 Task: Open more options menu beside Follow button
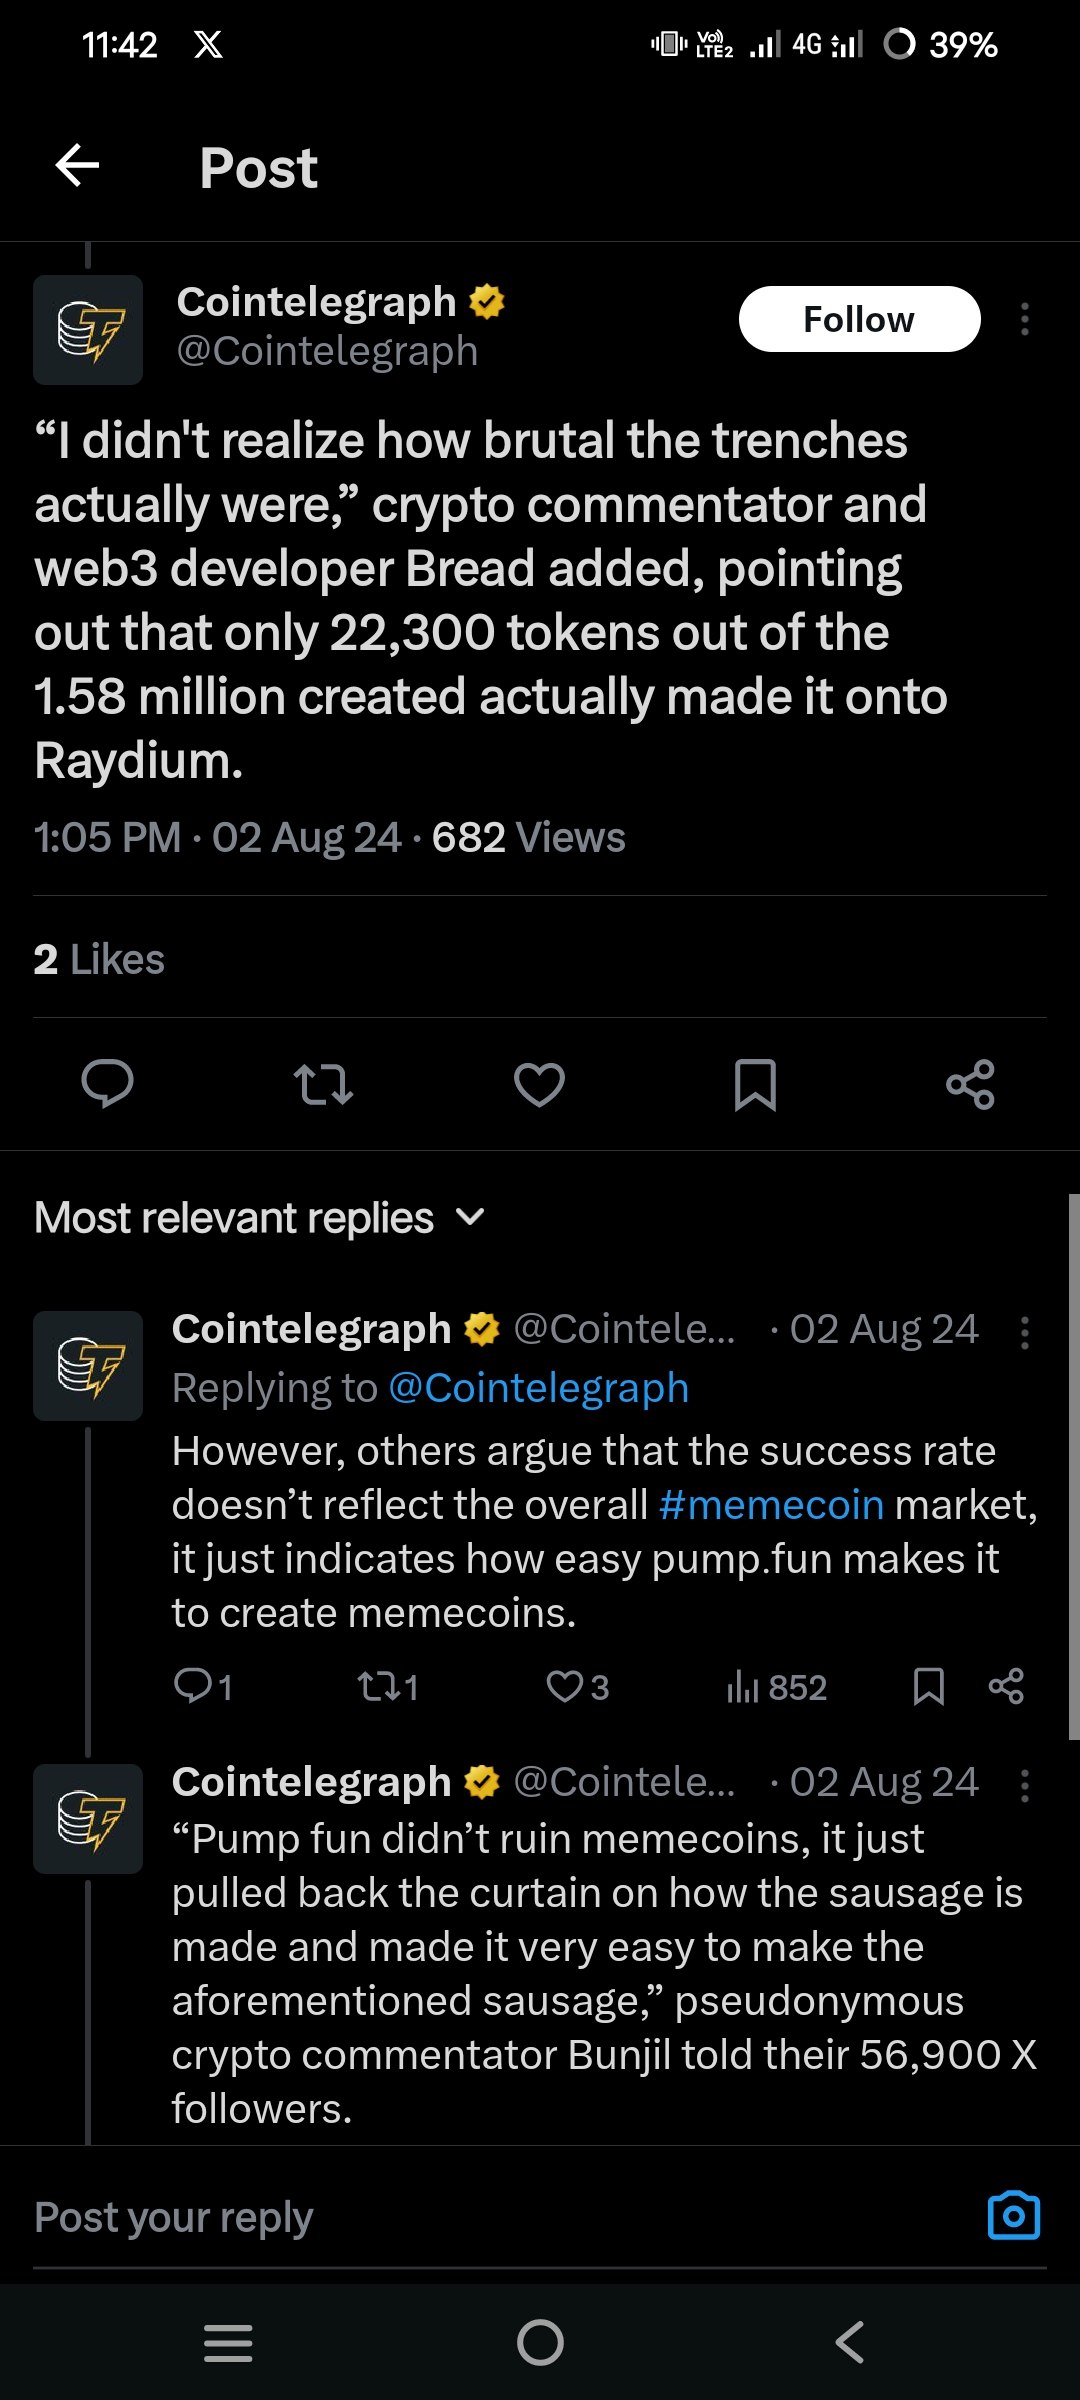1024,319
